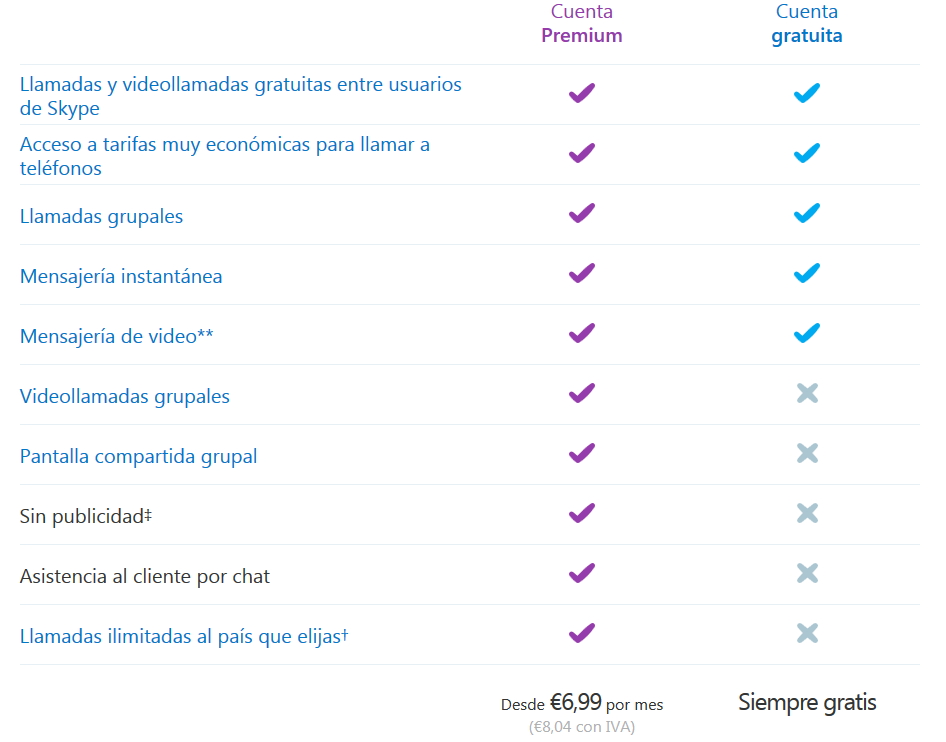Follow the Llamadas grupales link
The image size is (946, 742).
pos(101,216)
